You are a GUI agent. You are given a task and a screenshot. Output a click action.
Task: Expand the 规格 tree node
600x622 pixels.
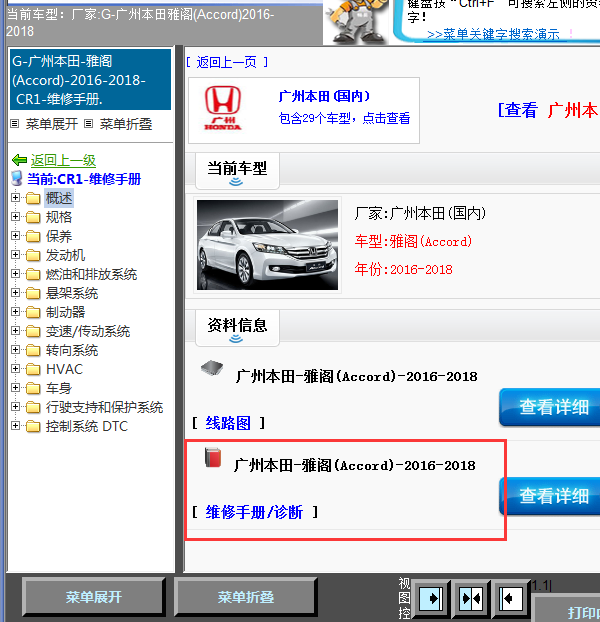(x=15, y=217)
